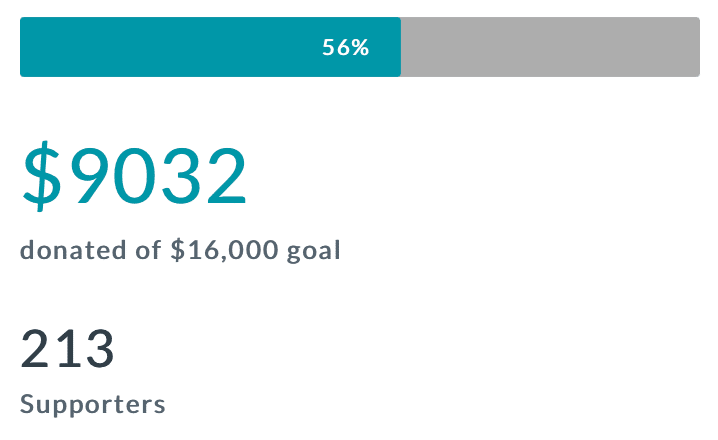The image size is (718, 440).
Task: Click the right end of the gray progress track
Action: coord(695,47)
